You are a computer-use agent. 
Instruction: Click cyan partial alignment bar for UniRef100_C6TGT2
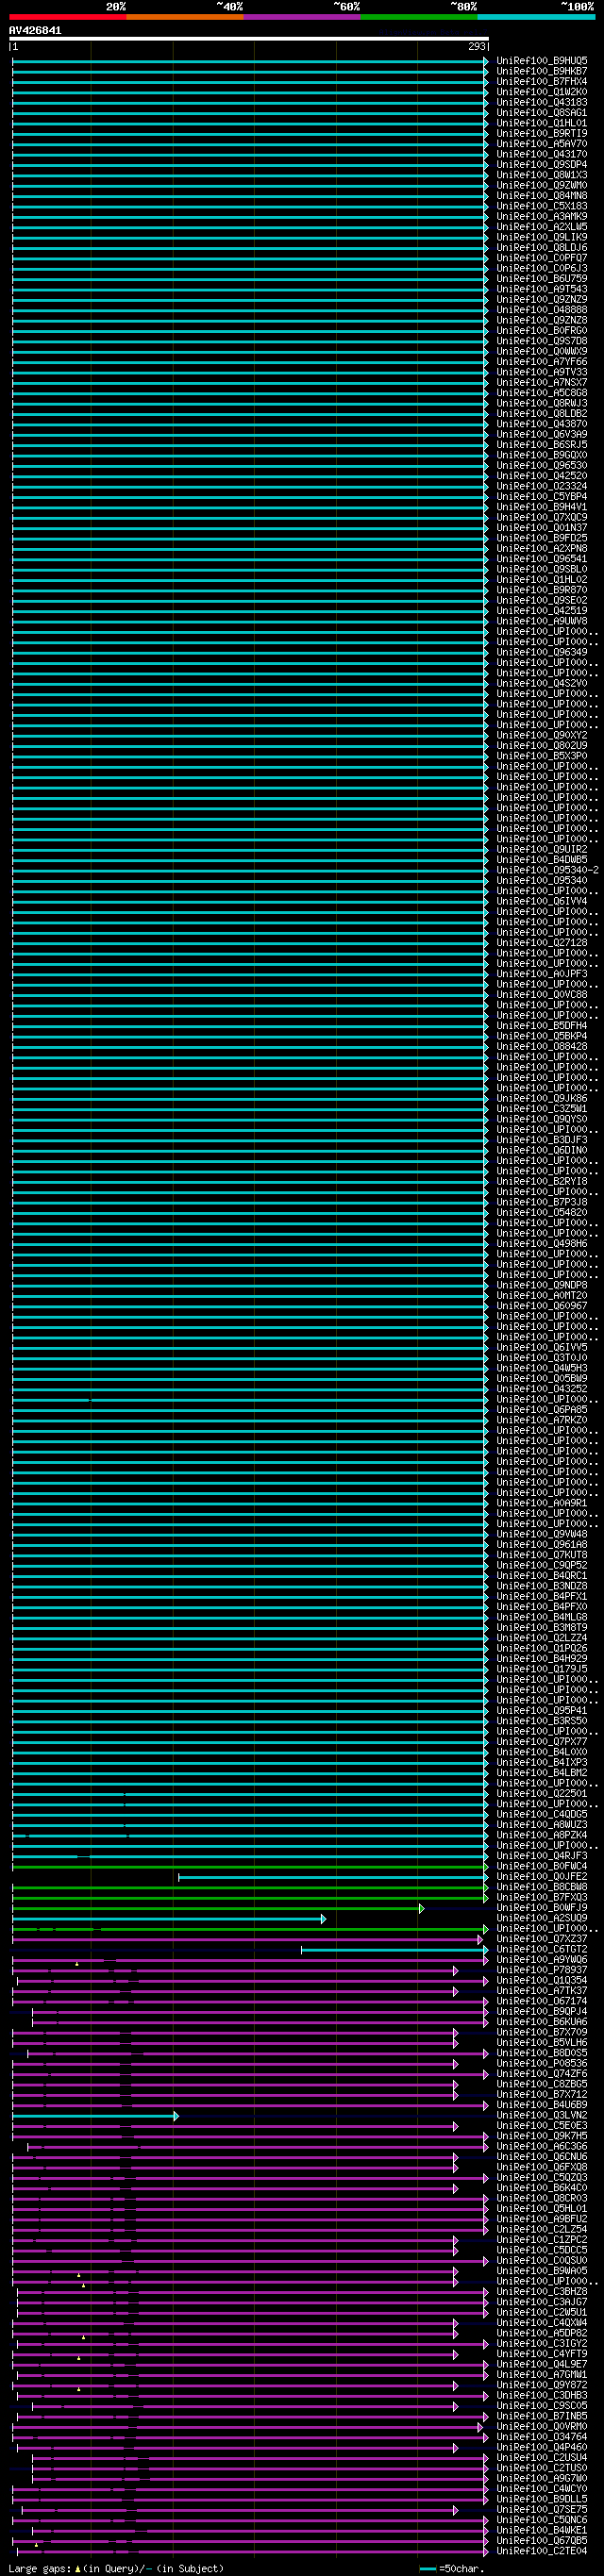tap(395, 1949)
